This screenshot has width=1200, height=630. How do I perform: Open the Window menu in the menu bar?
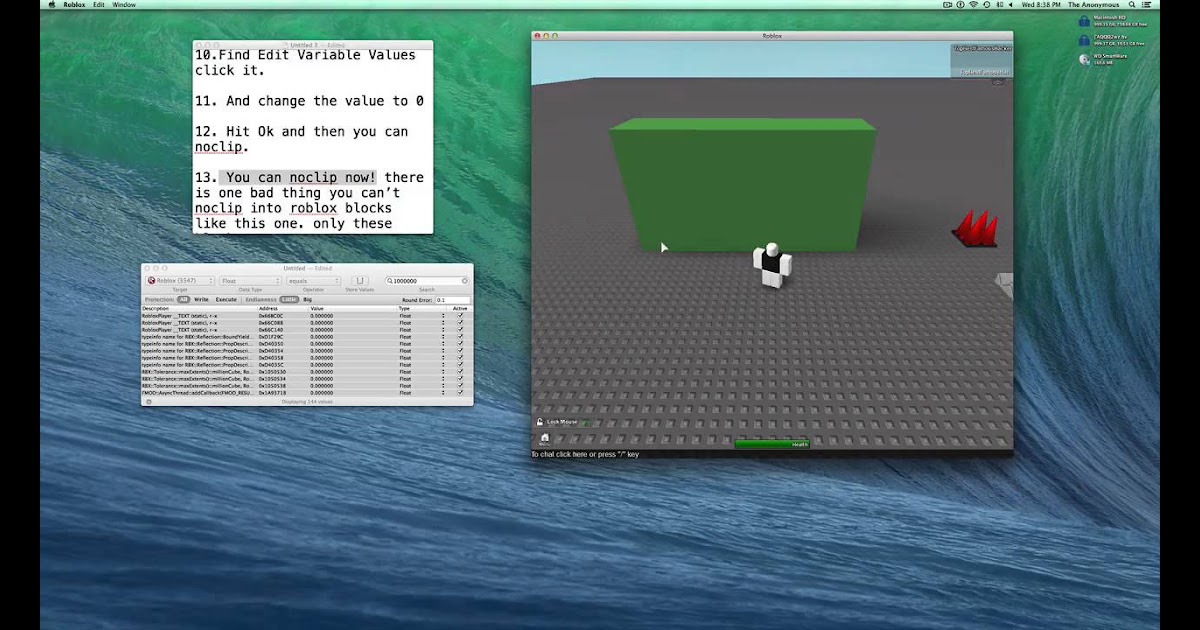(124, 5)
